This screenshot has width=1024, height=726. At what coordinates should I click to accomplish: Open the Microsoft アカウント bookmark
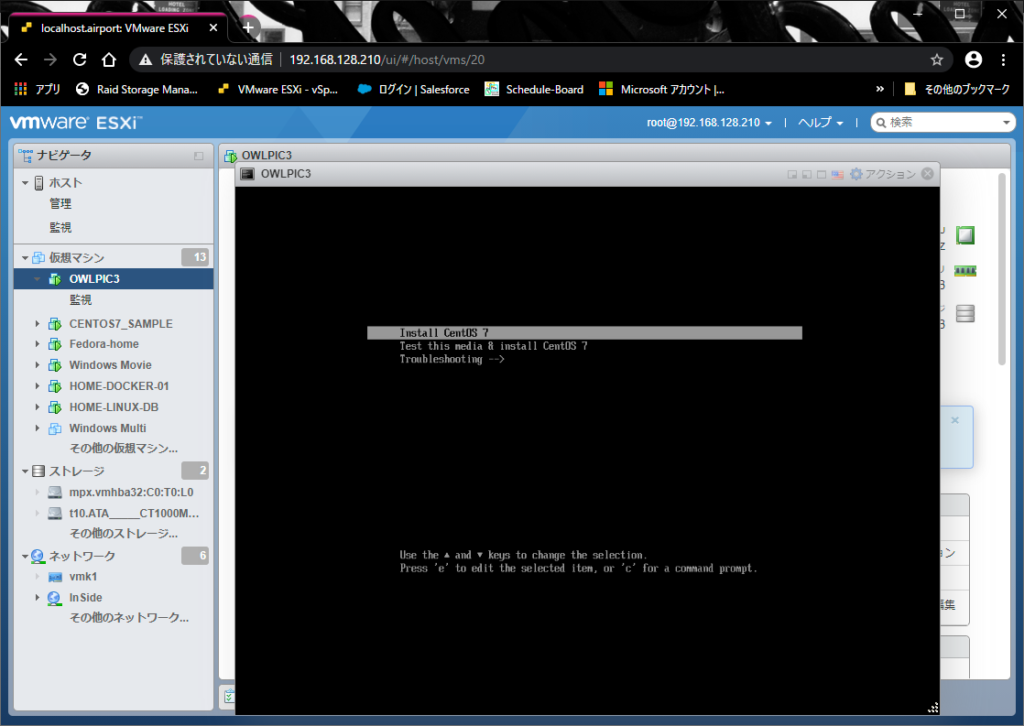point(662,89)
